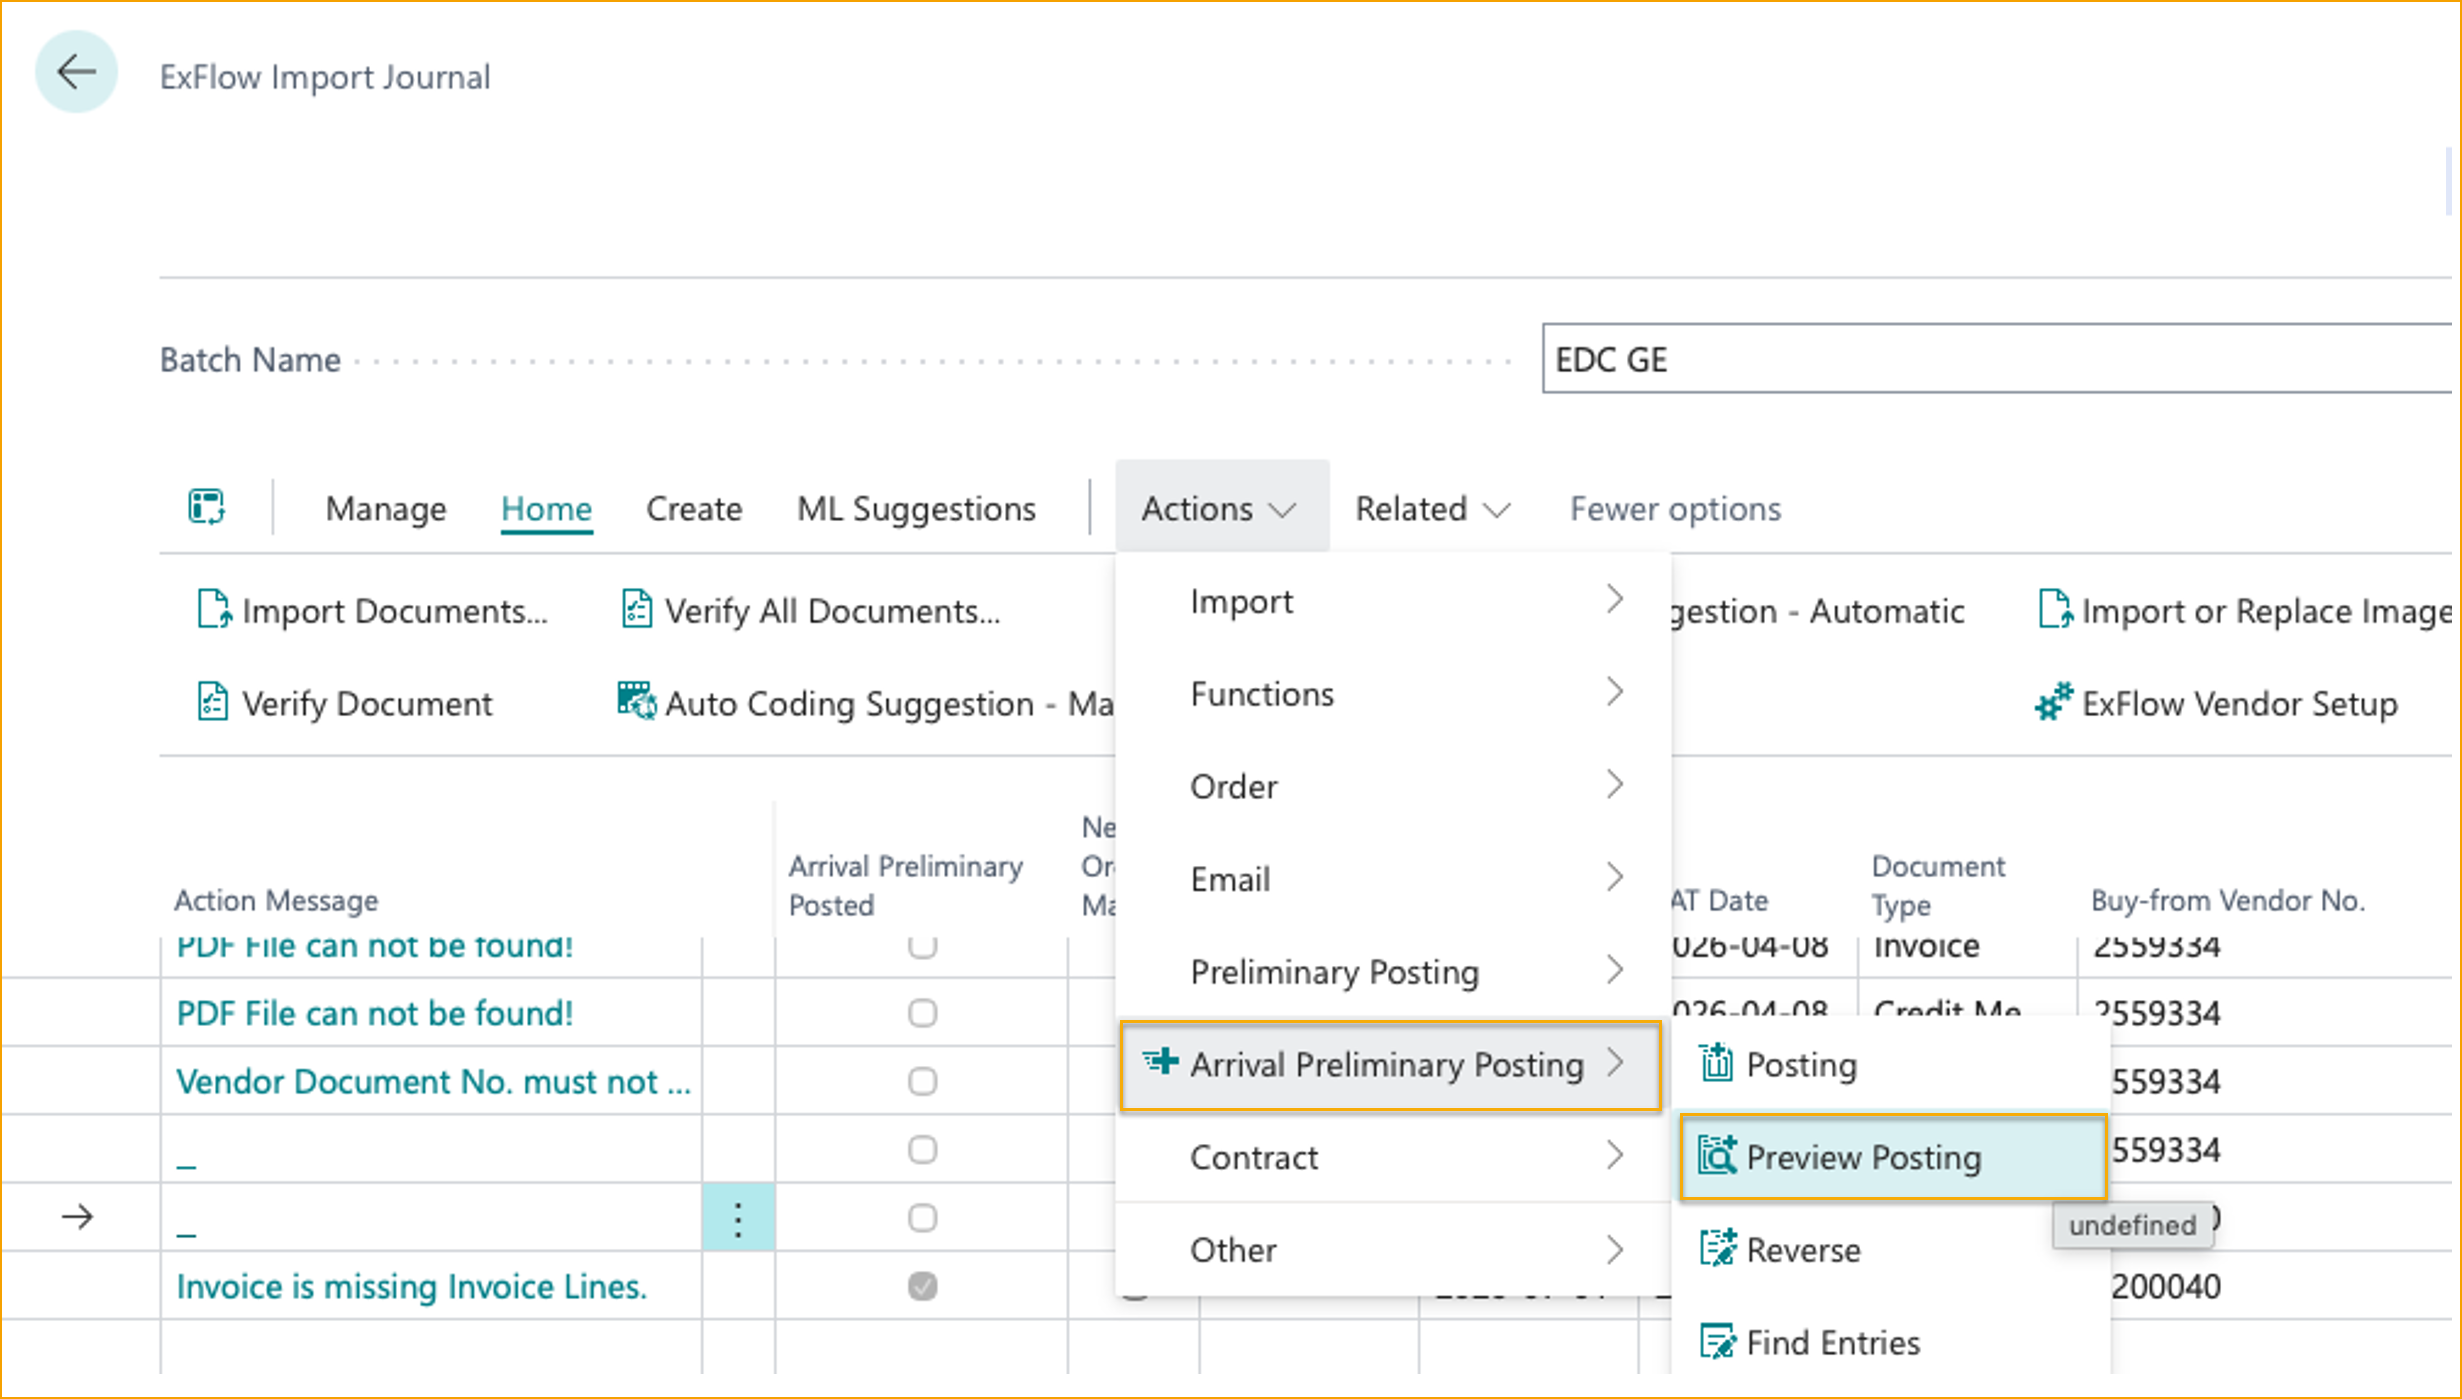This screenshot has height=1399, width=2462.
Task: Click the personalize layout icon left of Manage
Action: [x=207, y=507]
